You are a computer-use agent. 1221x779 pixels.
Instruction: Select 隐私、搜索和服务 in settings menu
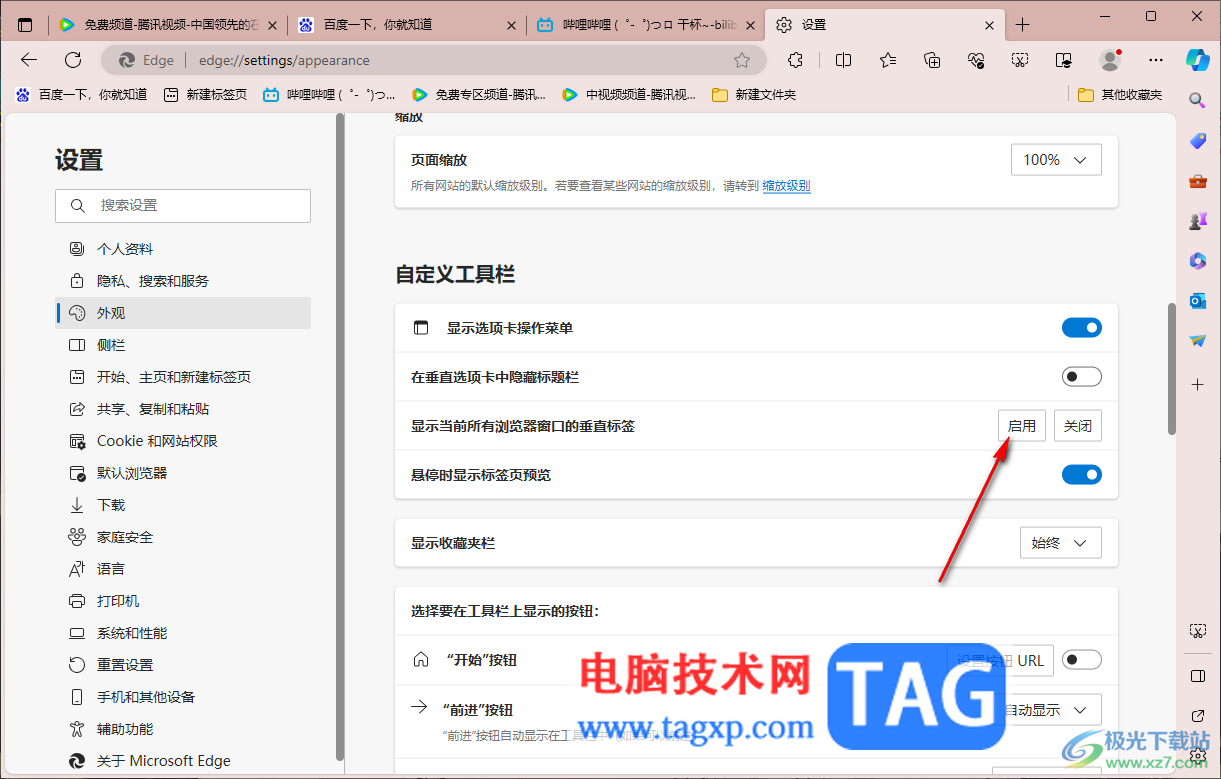click(183, 281)
